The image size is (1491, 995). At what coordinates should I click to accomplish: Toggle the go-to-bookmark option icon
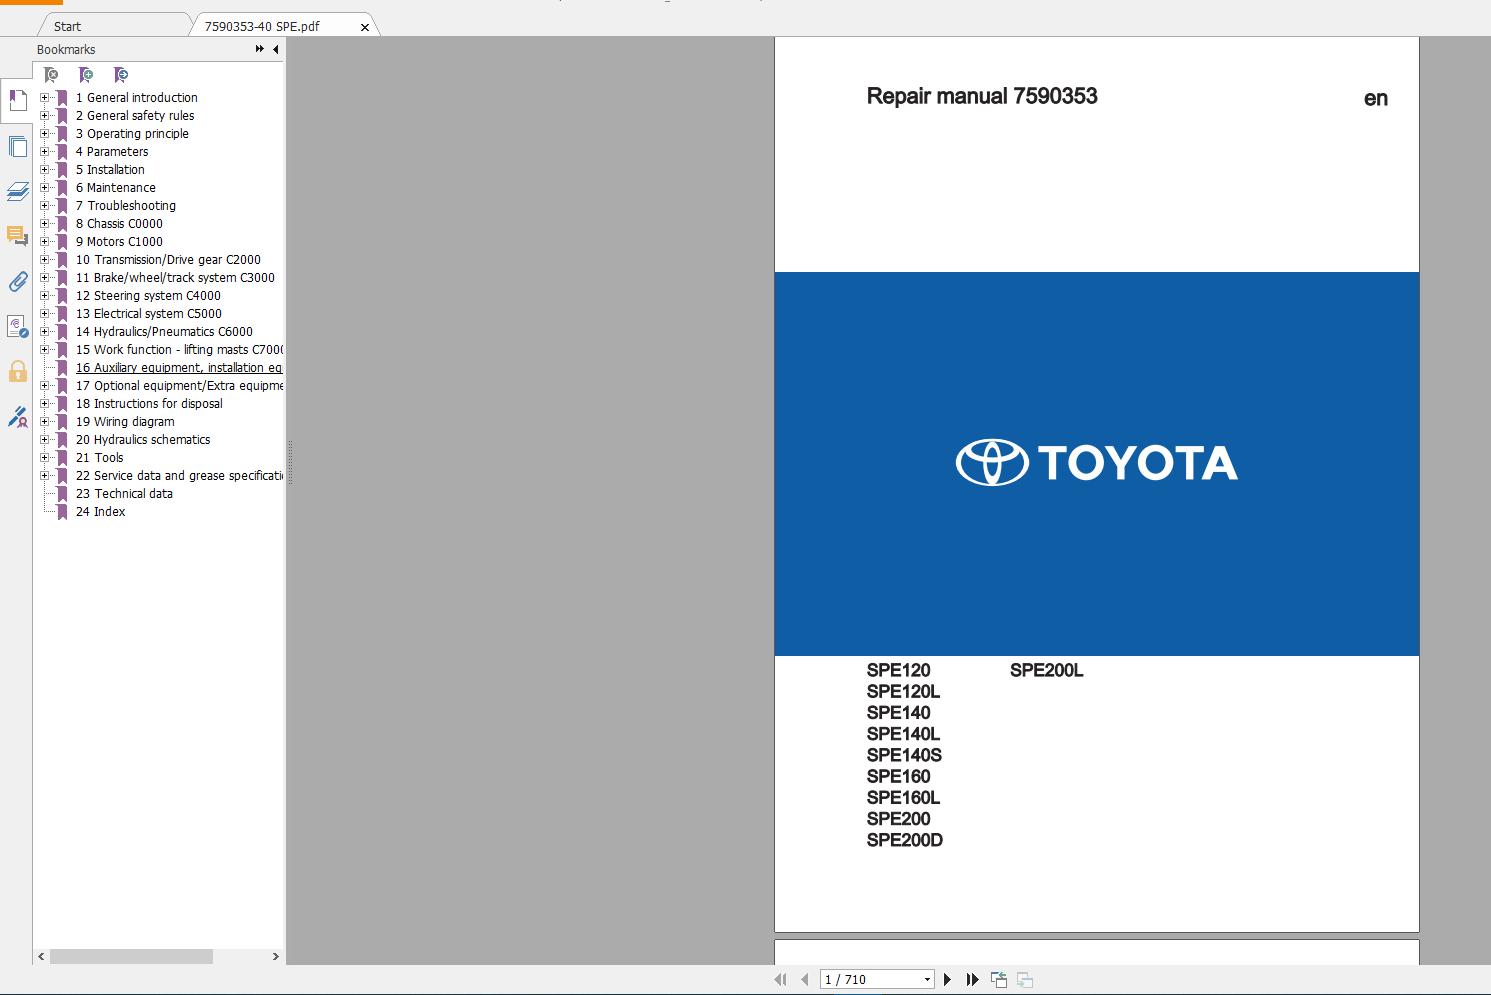point(121,74)
